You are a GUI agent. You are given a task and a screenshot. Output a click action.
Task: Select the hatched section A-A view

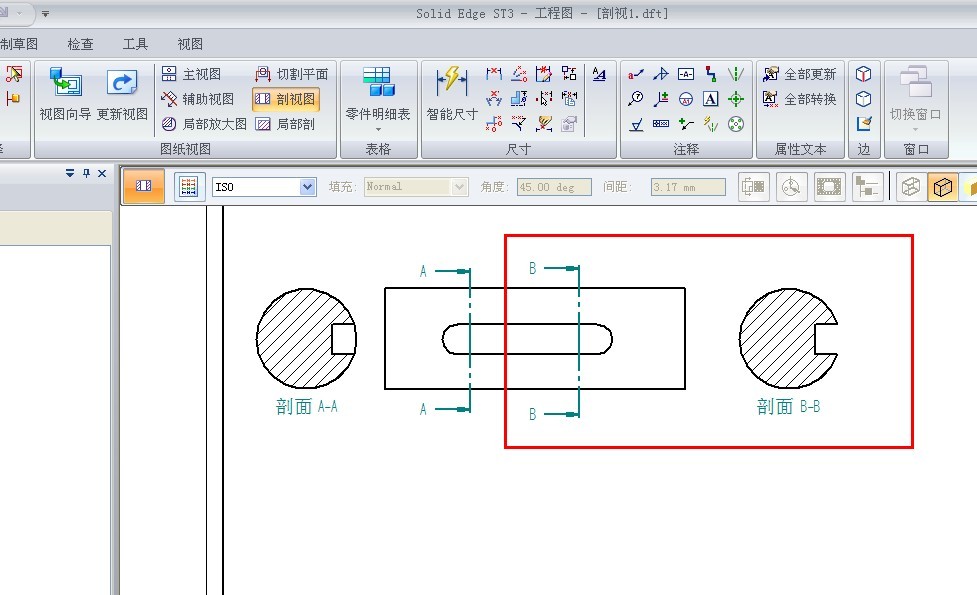point(306,338)
